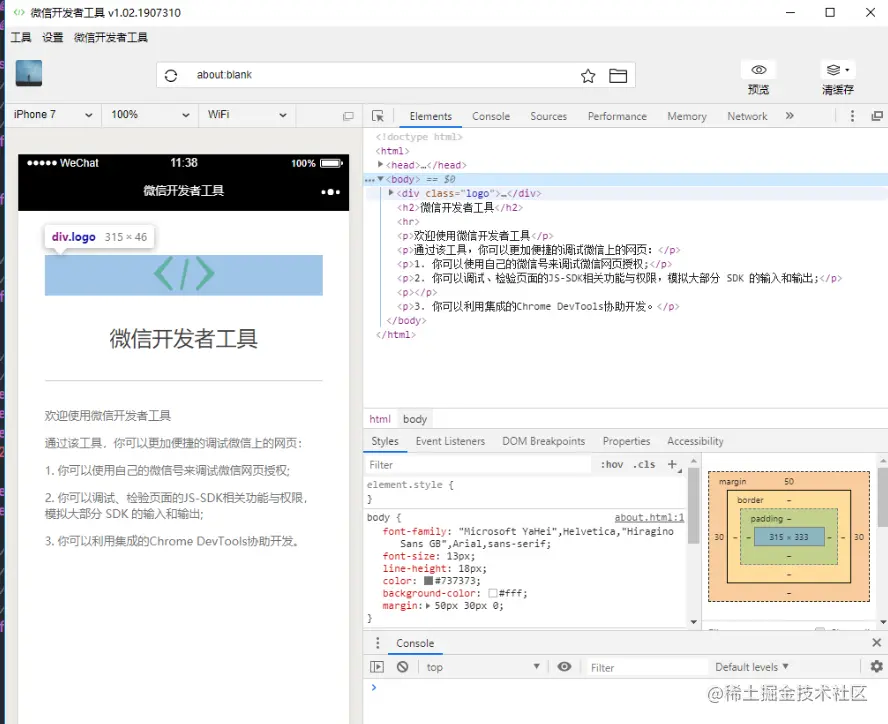Click the user avatar thumbnail
Screen dimensions: 888x724
[x=29, y=73]
